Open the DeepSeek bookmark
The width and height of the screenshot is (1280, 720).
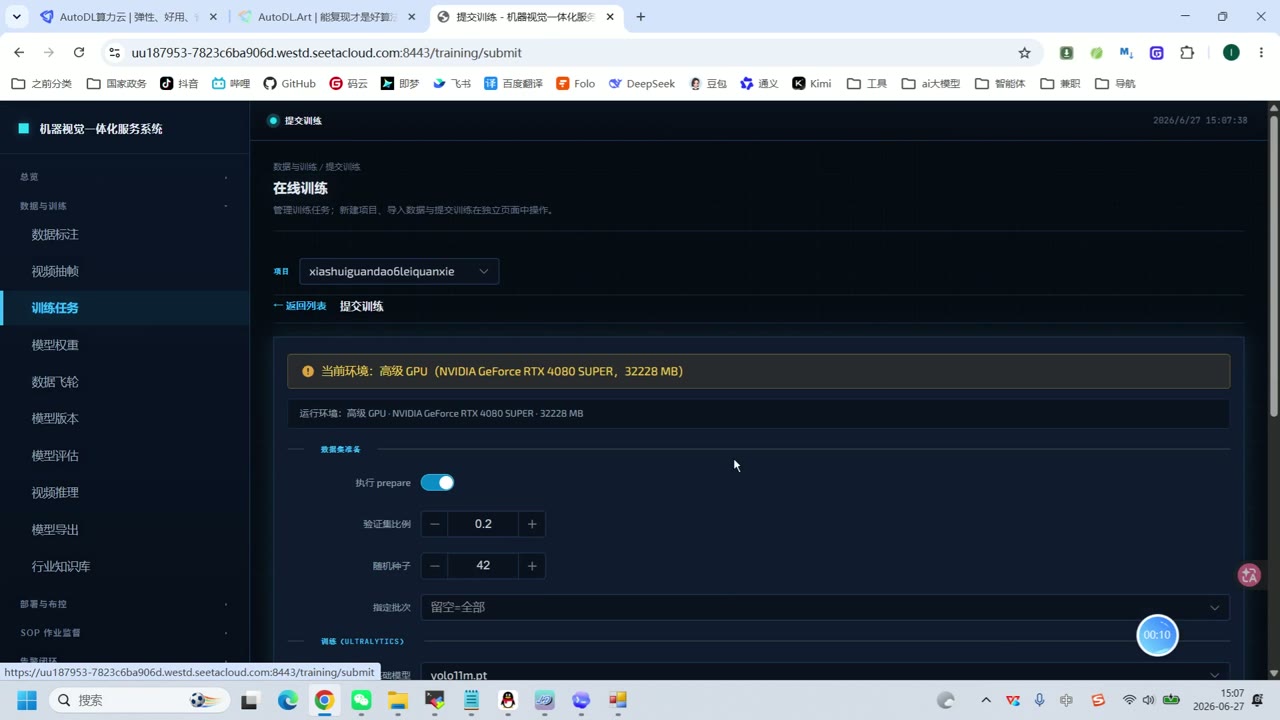point(642,83)
